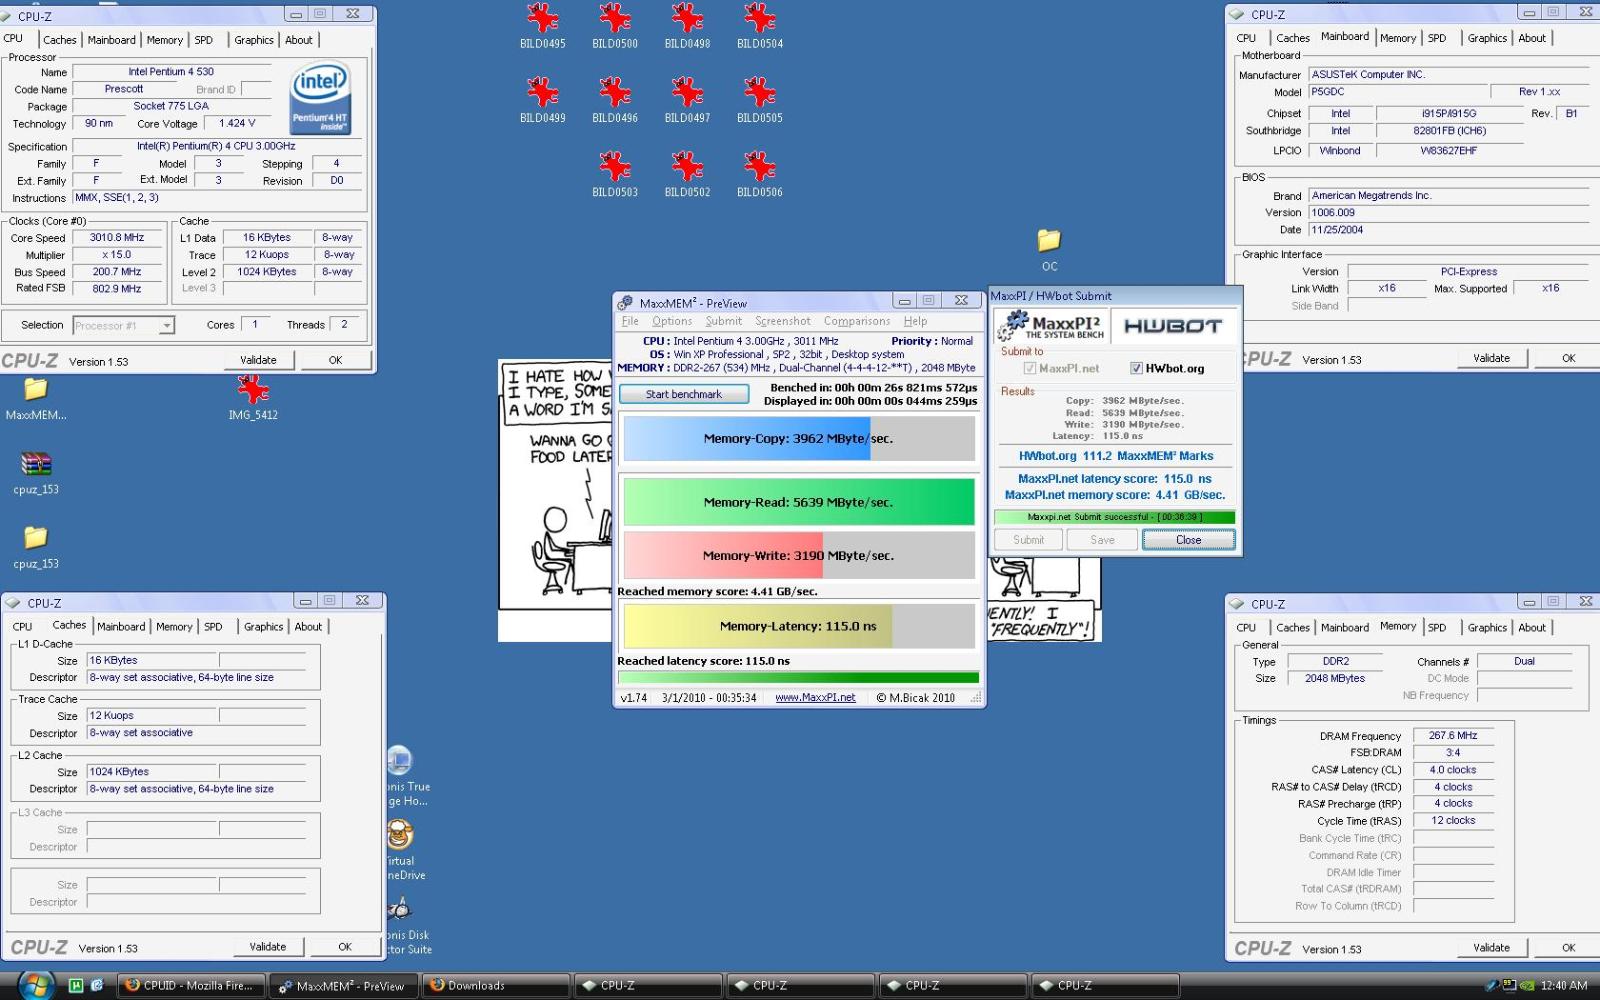Click the Windows Start orb
Image resolution: width=1600 pixels, height=1000 pixels.
36,984
